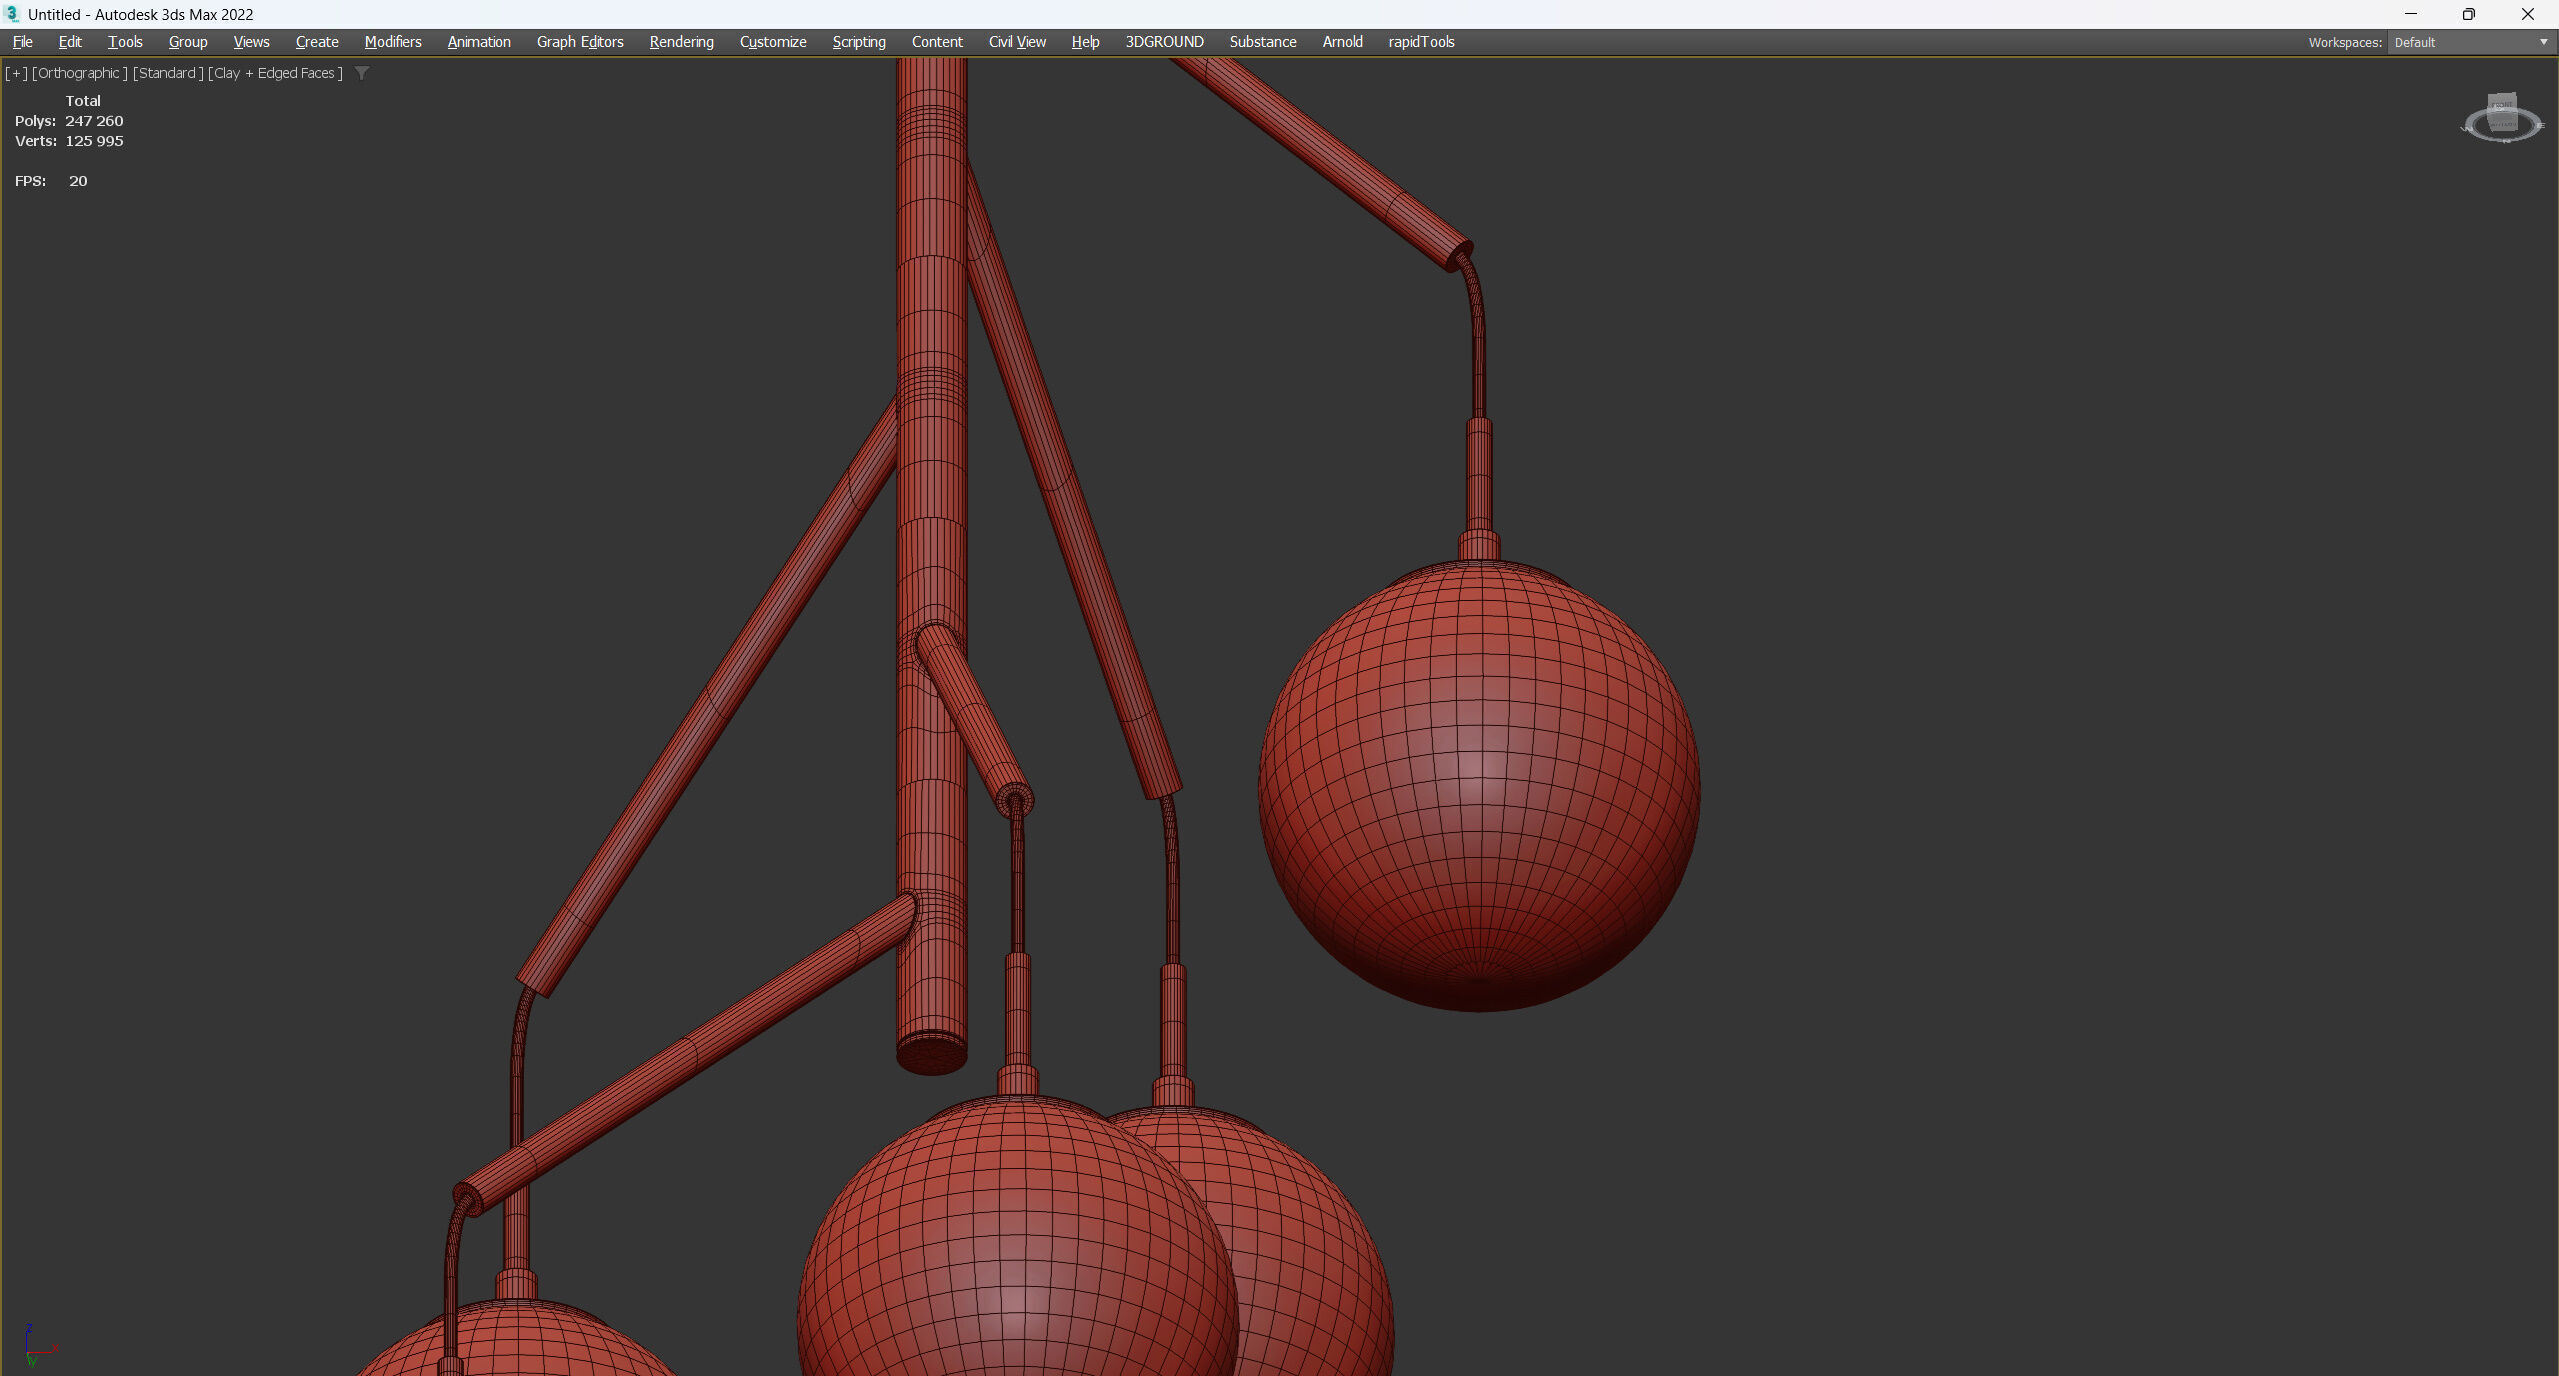The height and width of the screenshot is (1376, 2559).
Task: Open the rapidTools menu
Action: [1421, 42]
